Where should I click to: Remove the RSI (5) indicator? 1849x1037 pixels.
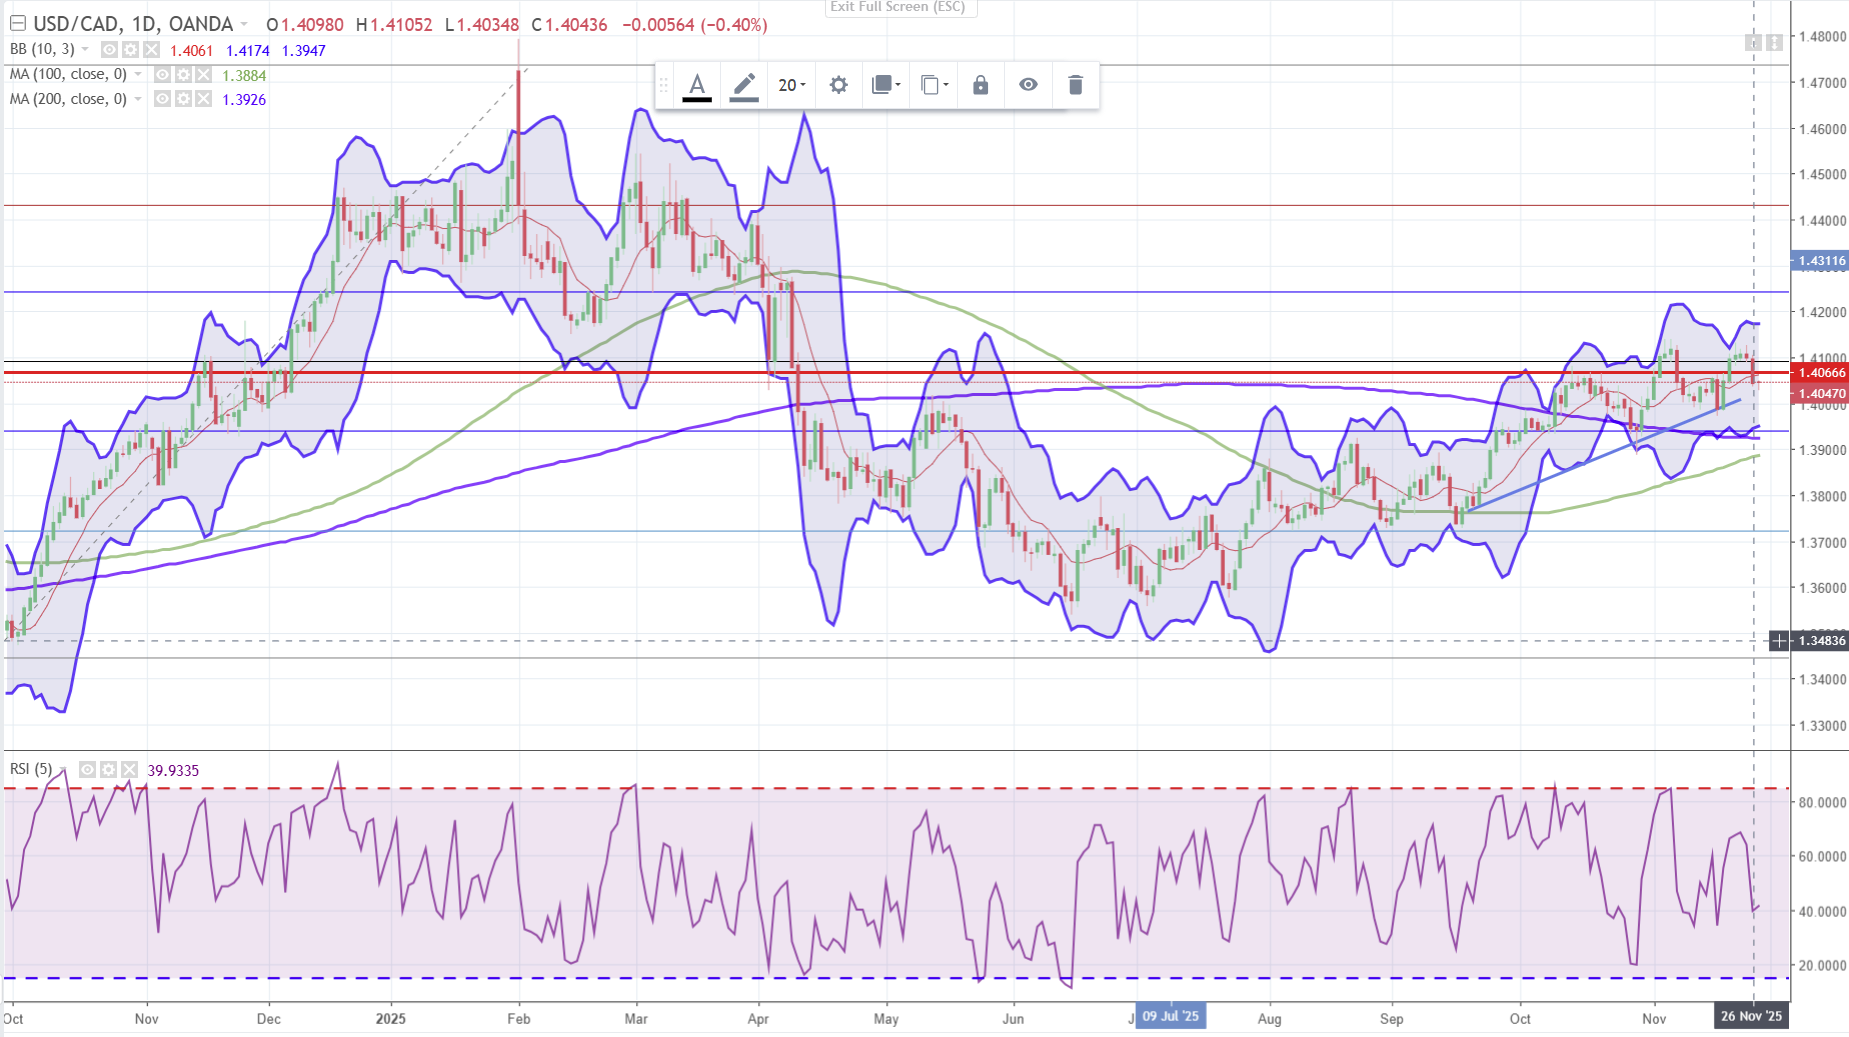tap(129, 769)
